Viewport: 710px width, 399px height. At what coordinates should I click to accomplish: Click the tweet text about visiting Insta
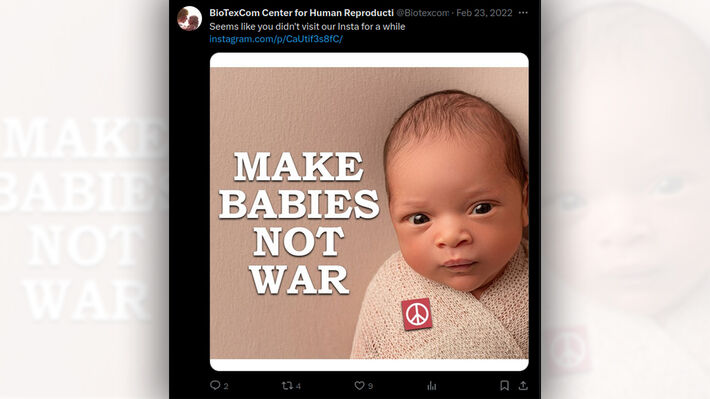coord(307,26)
